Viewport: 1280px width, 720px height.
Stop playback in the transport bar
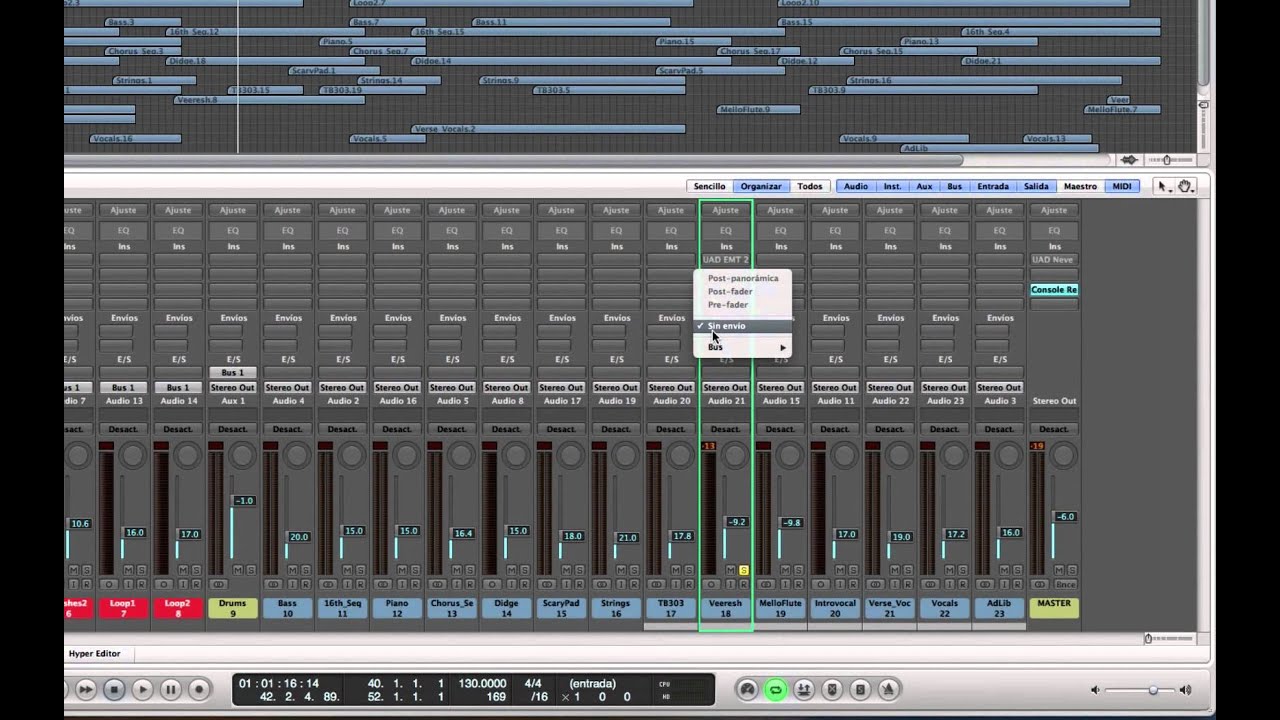pos(114,689)
